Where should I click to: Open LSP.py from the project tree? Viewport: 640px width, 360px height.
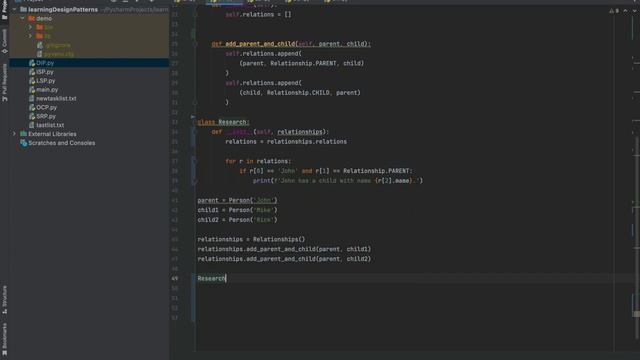46,81
